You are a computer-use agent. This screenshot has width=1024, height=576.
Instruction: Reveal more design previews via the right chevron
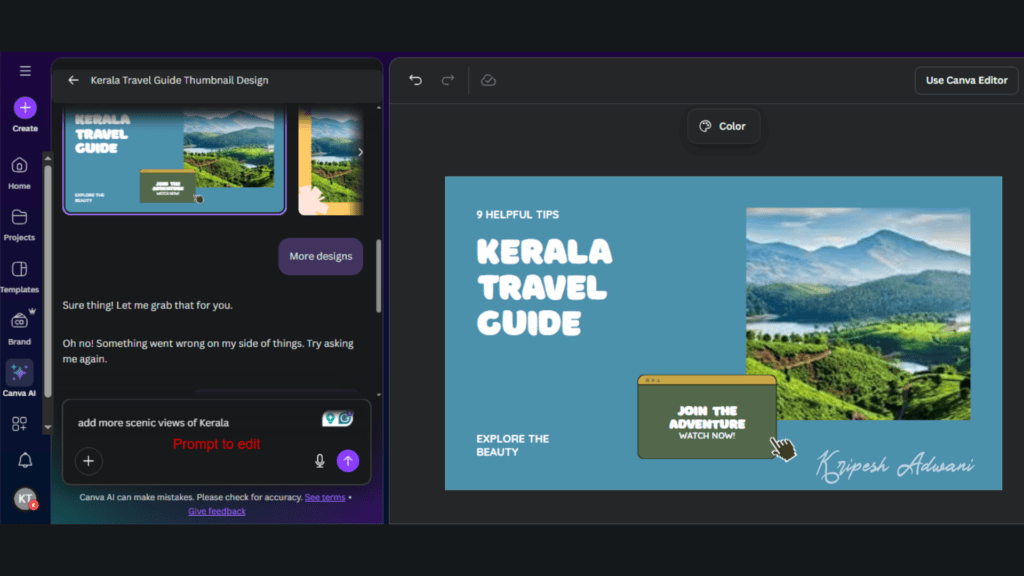pyautogui.click(x=361, y=152)
